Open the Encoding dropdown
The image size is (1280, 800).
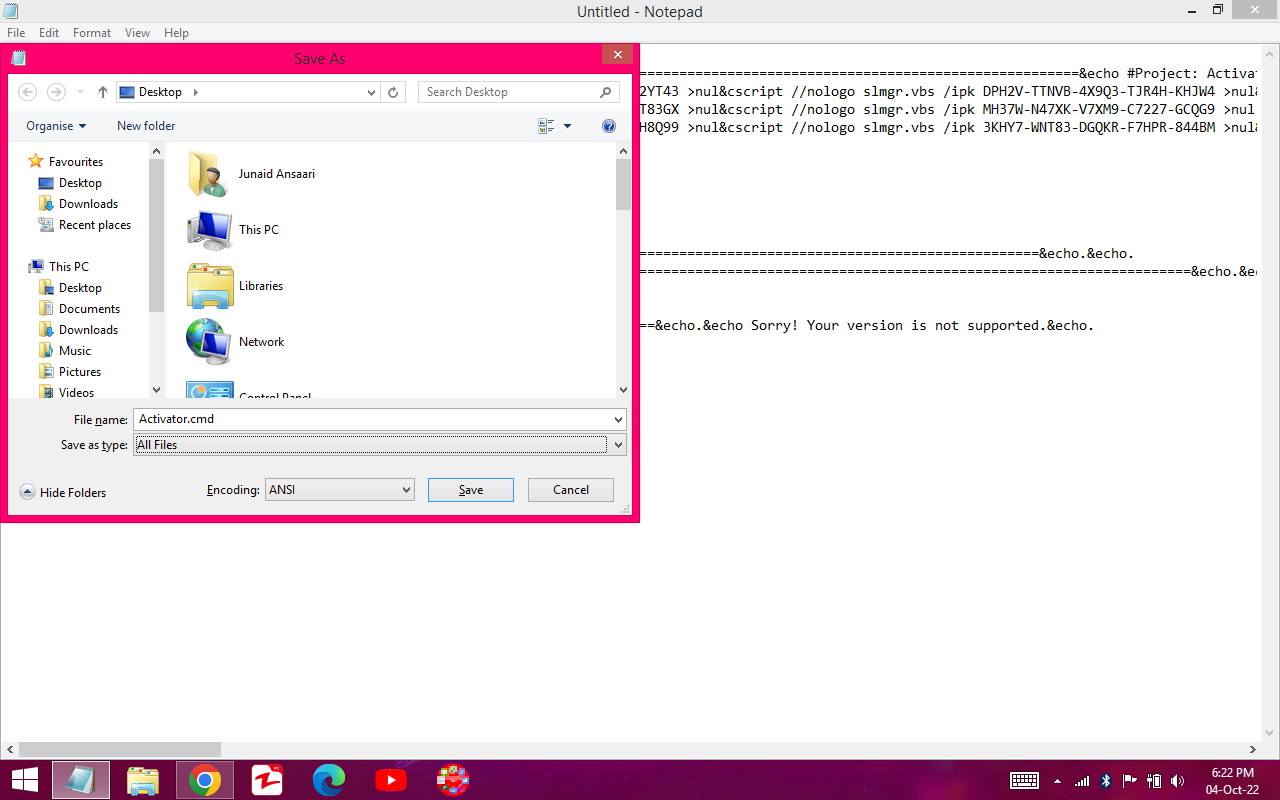click(340, 490)
